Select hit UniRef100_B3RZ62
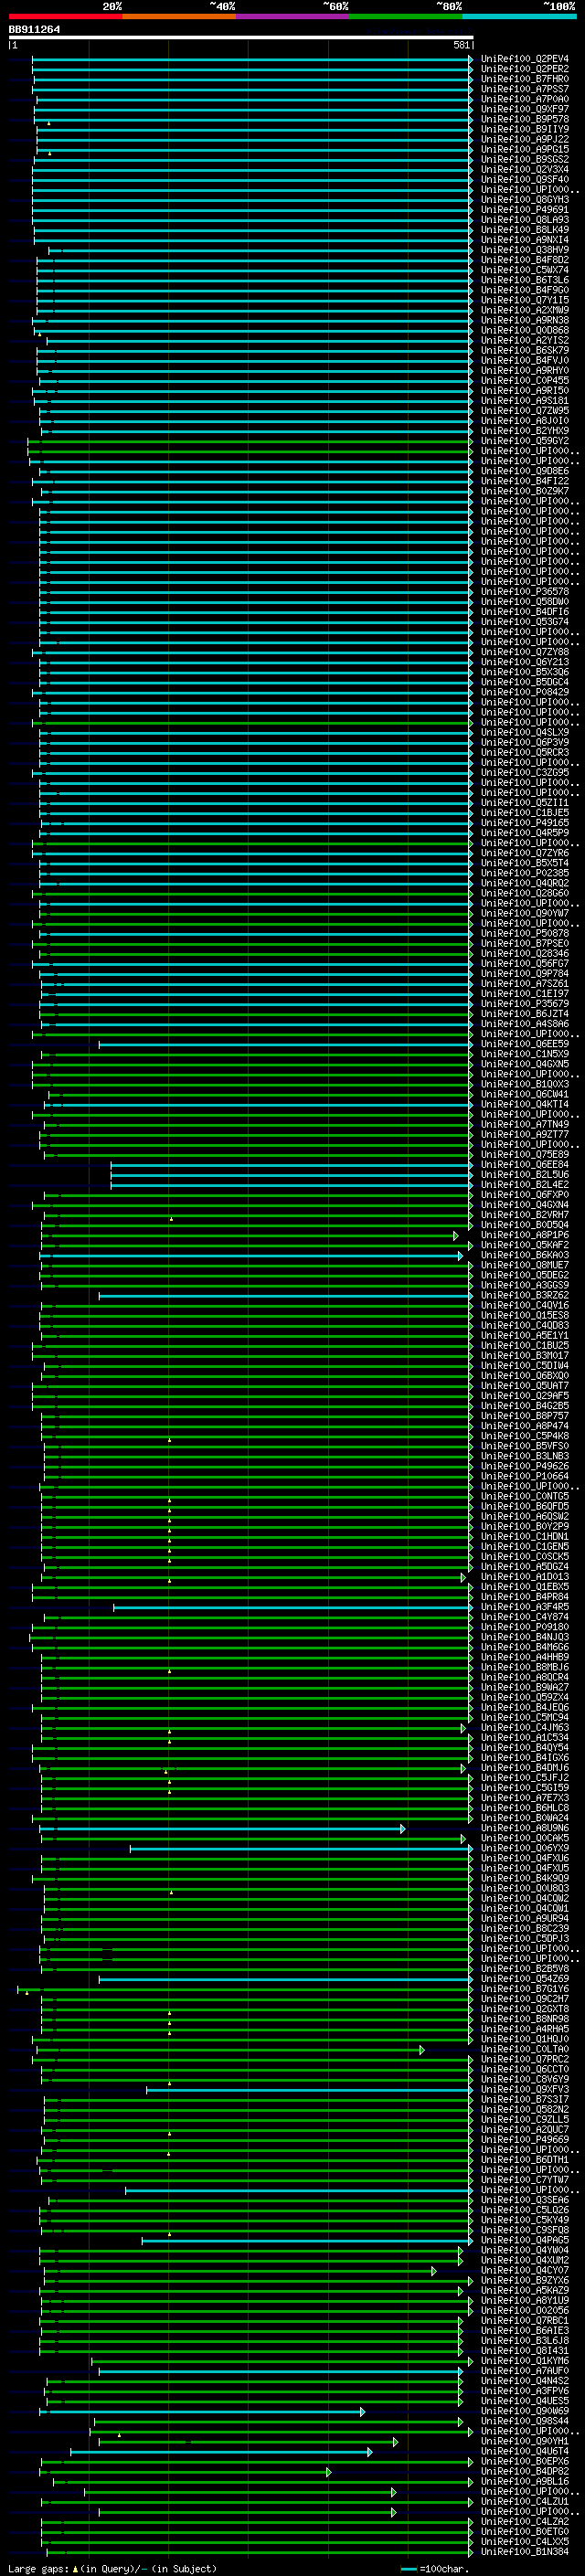This screenshot has width=585, height=2576. [x=525, y=1295]
